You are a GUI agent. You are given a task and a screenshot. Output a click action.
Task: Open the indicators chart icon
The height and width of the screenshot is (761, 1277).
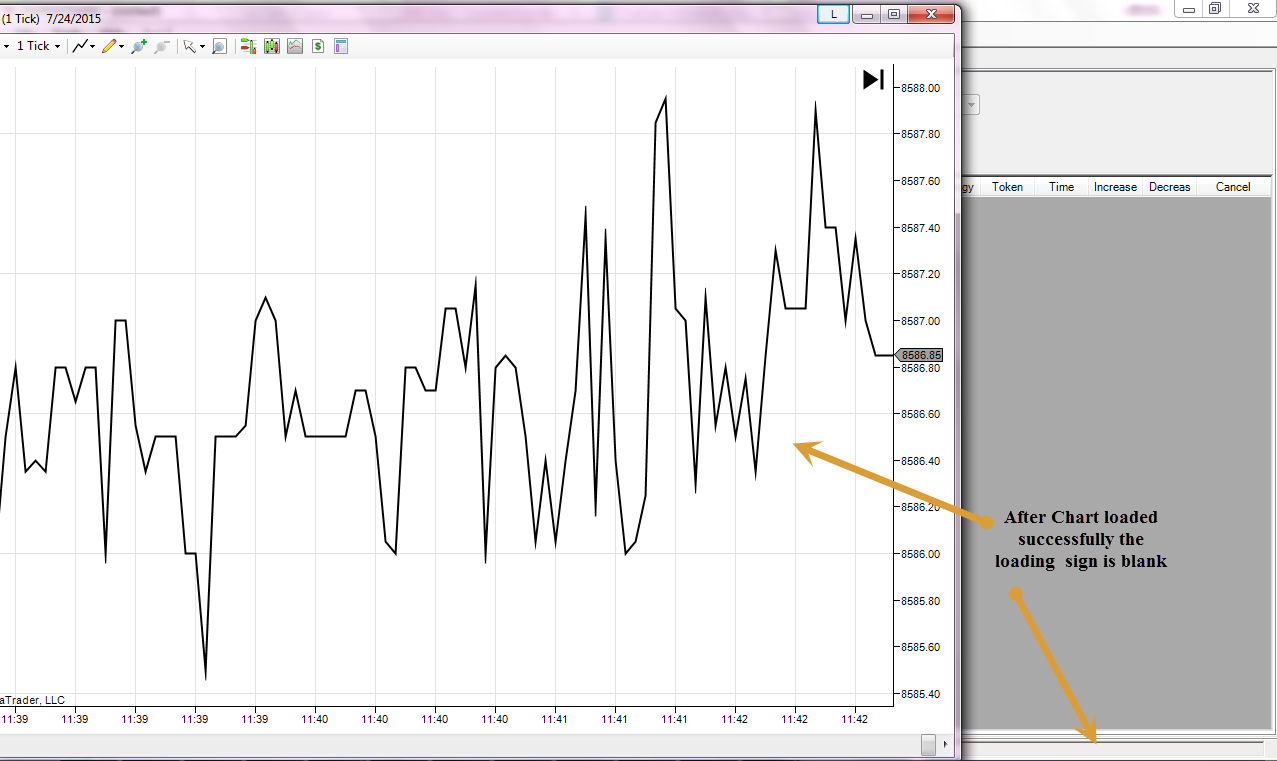click(295, 46)
